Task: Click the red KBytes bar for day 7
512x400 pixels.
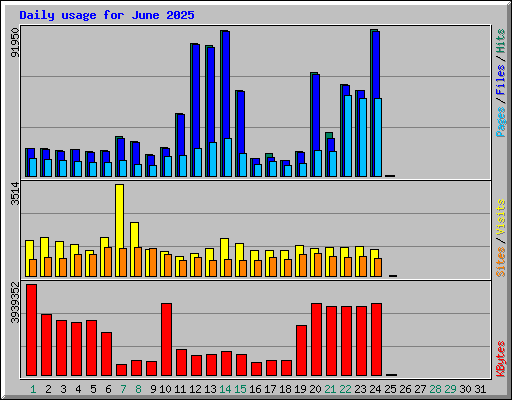Action: [122, 370]
